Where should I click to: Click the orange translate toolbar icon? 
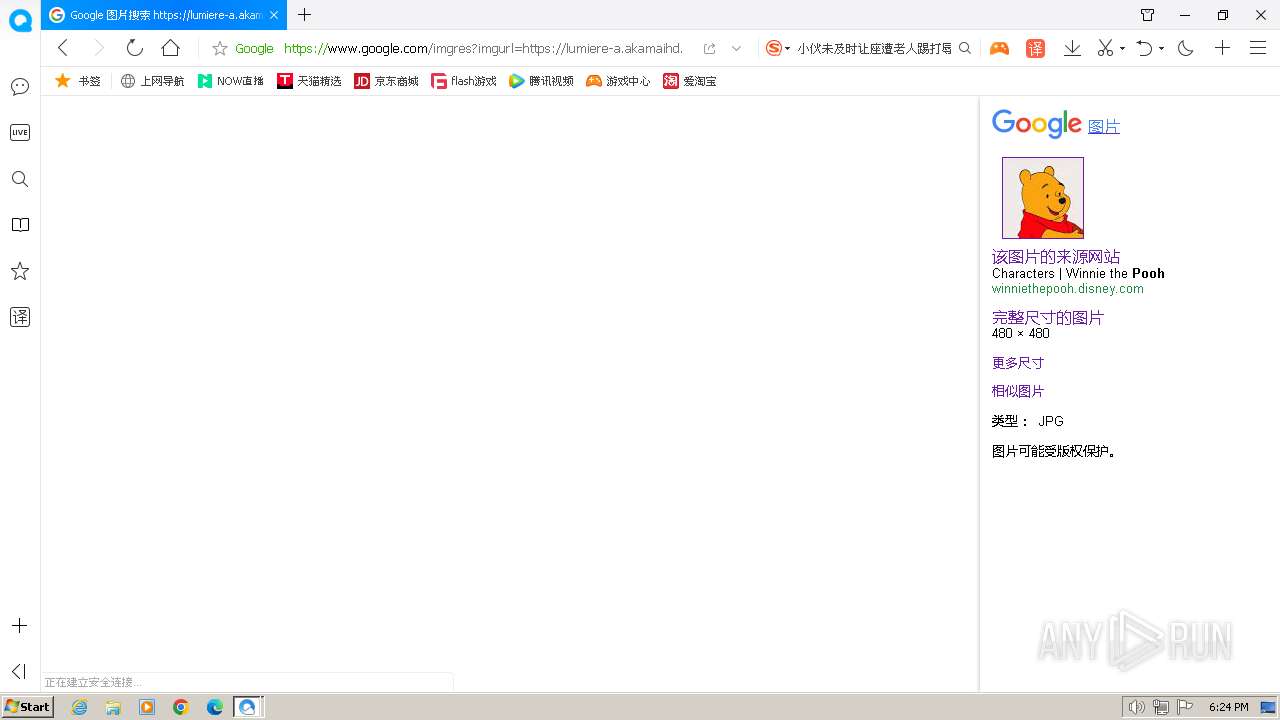(x=1036, y=48)
